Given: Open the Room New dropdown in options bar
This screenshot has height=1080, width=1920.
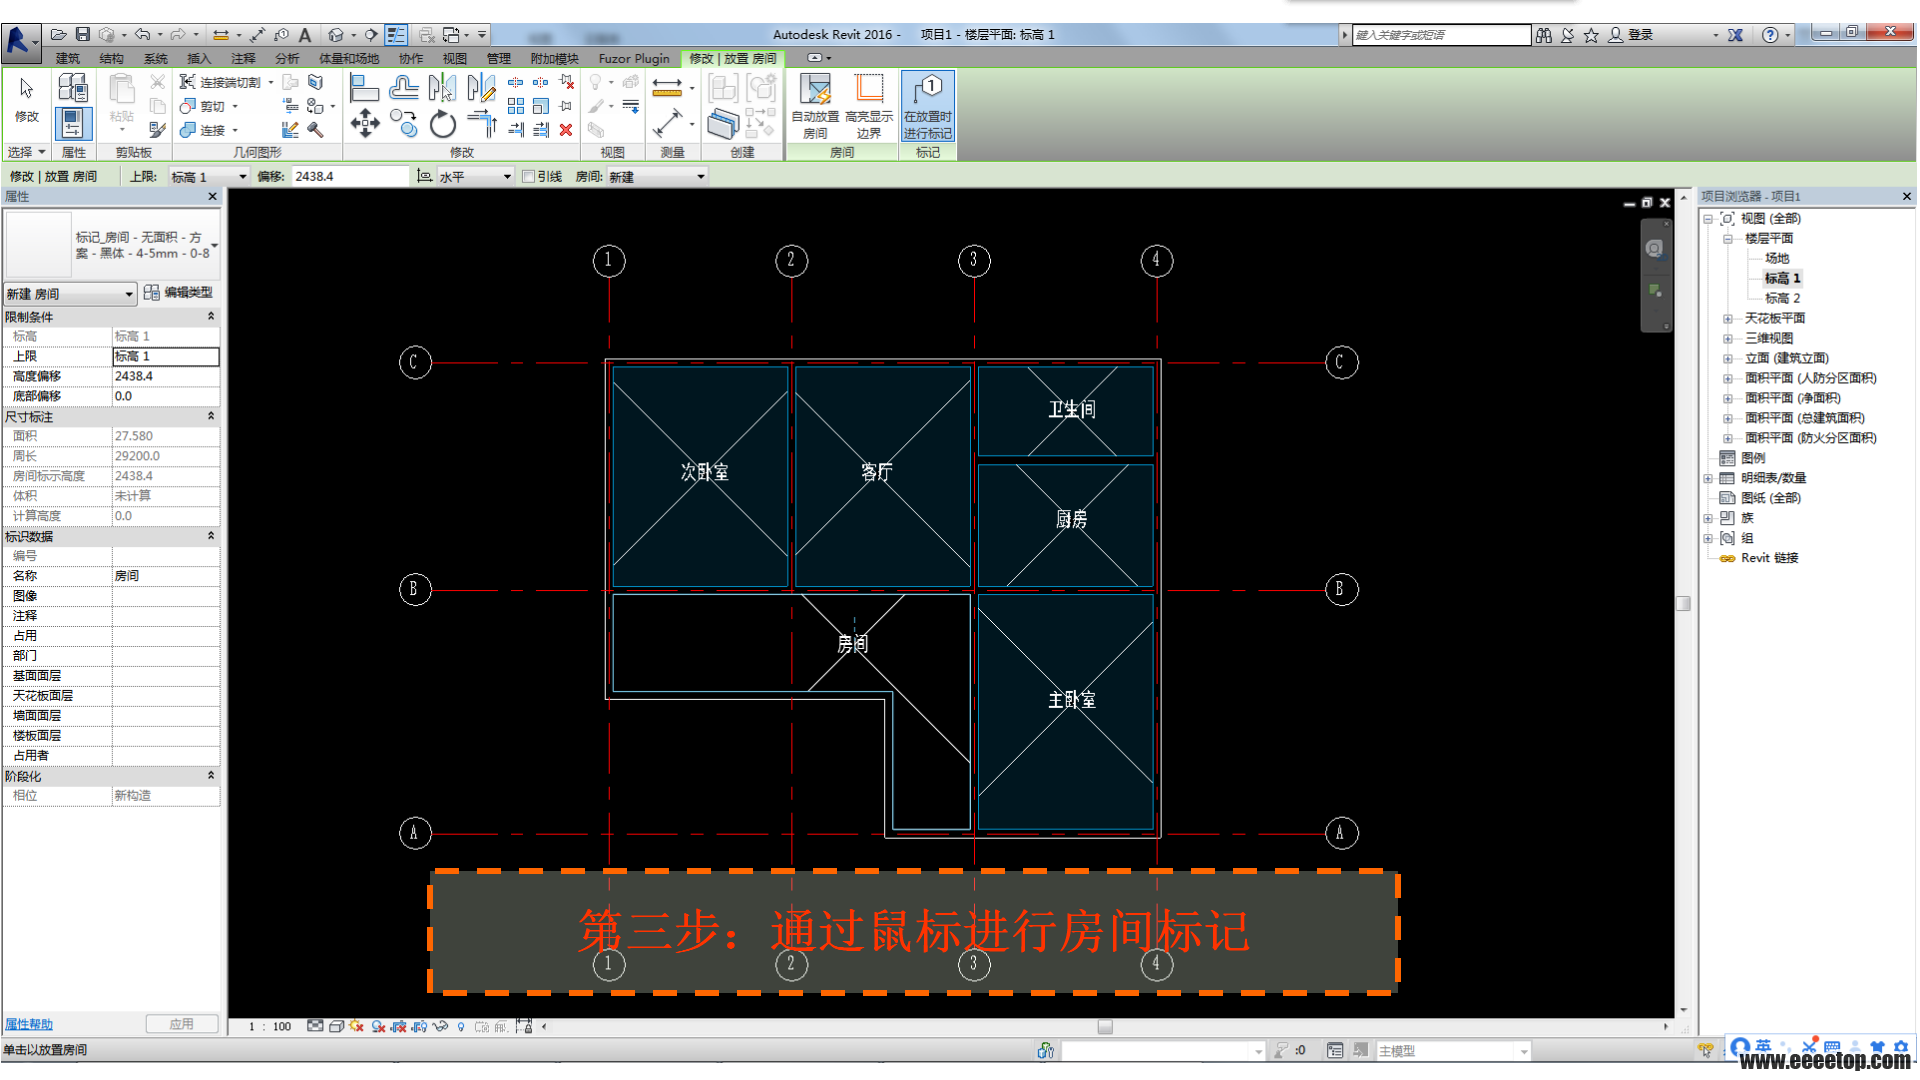Looking at the screenshot, I should pyautogui.click(x=657, y=177).
